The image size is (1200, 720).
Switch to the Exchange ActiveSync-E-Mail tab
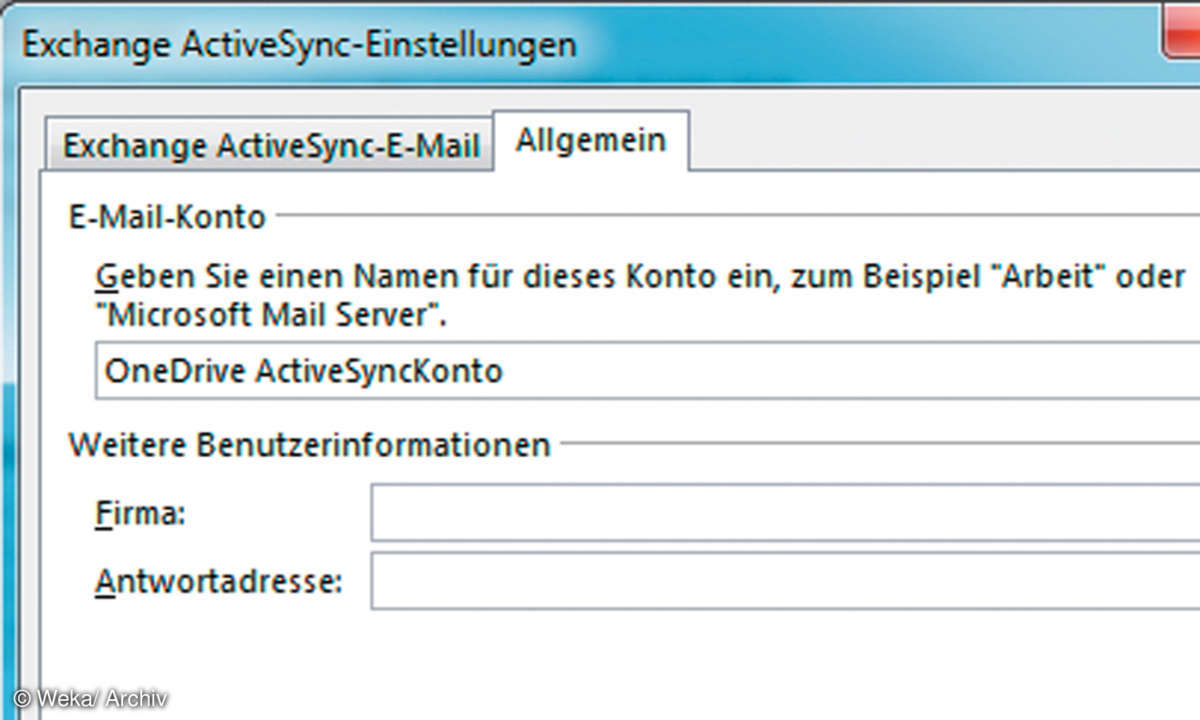271,146
